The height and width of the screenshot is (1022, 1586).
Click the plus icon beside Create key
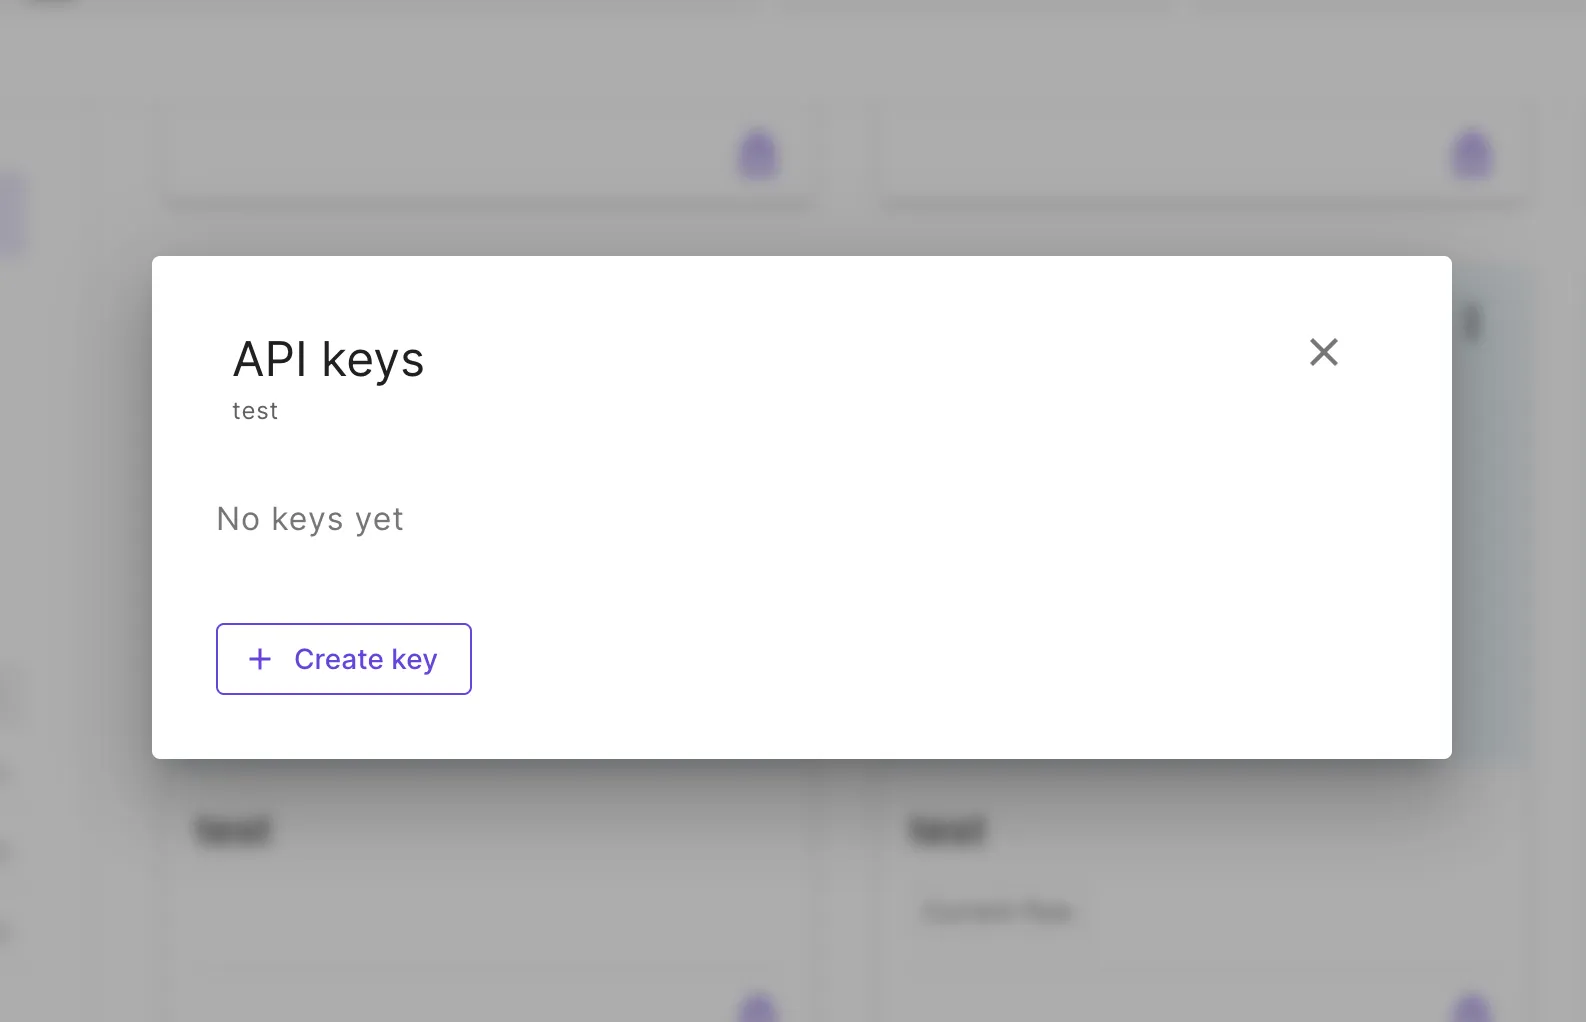point(260,659)
